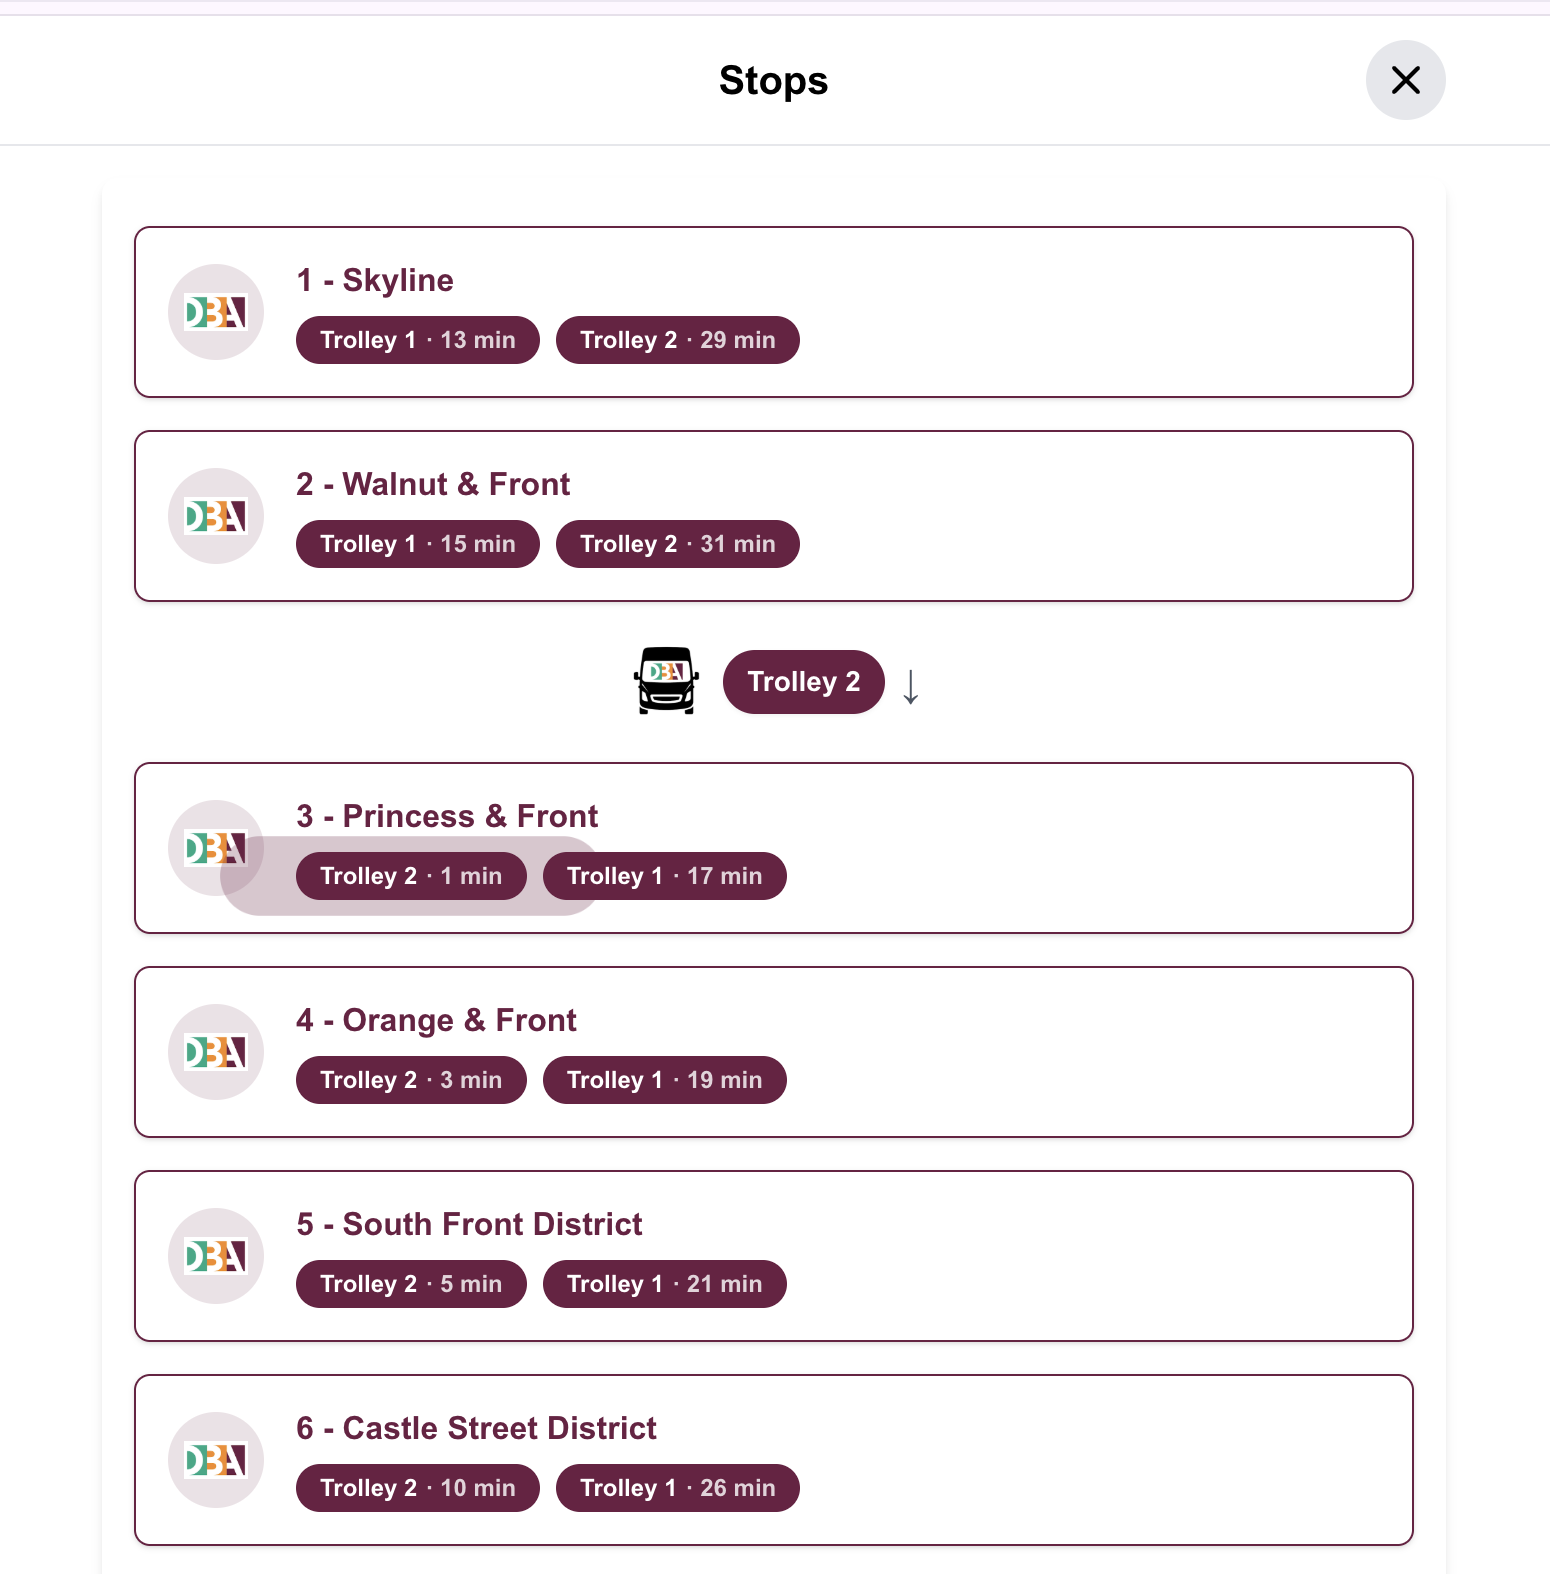Select the Trolley 2 1 min badge
This screenshot has height=1574, width=1550.
[410, 875]
